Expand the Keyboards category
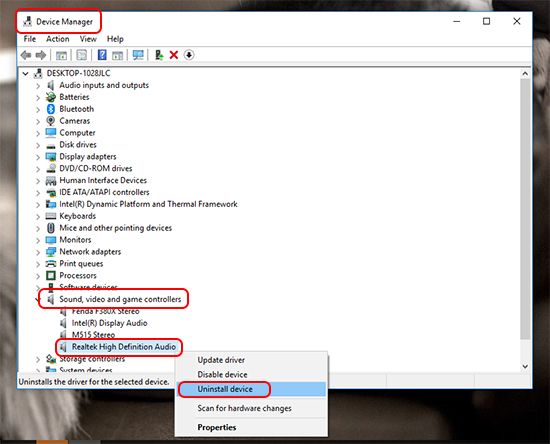This screenshot has height=444, width=550. click(38, 216)
